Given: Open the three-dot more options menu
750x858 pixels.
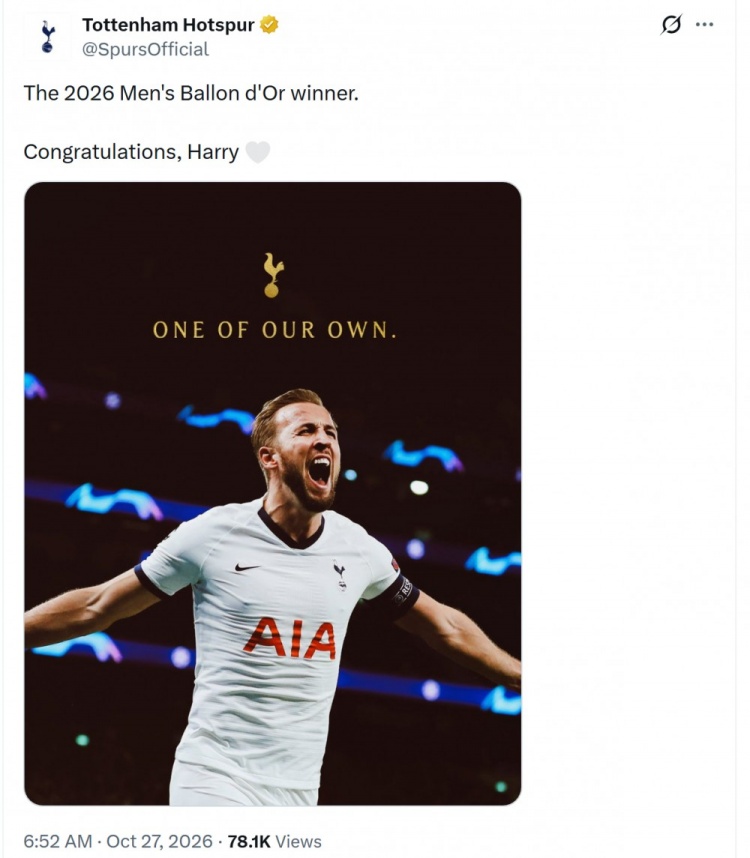Looking at the screenshot, I should click(704, 24).
